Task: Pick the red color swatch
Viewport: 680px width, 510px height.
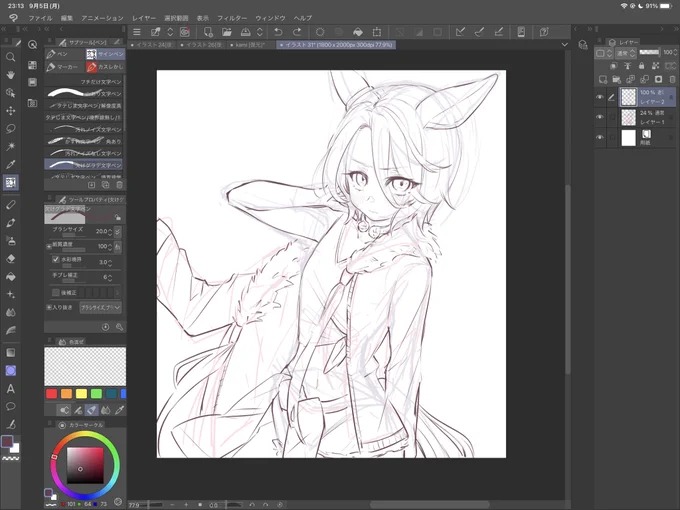Action: tap(51, 393)
